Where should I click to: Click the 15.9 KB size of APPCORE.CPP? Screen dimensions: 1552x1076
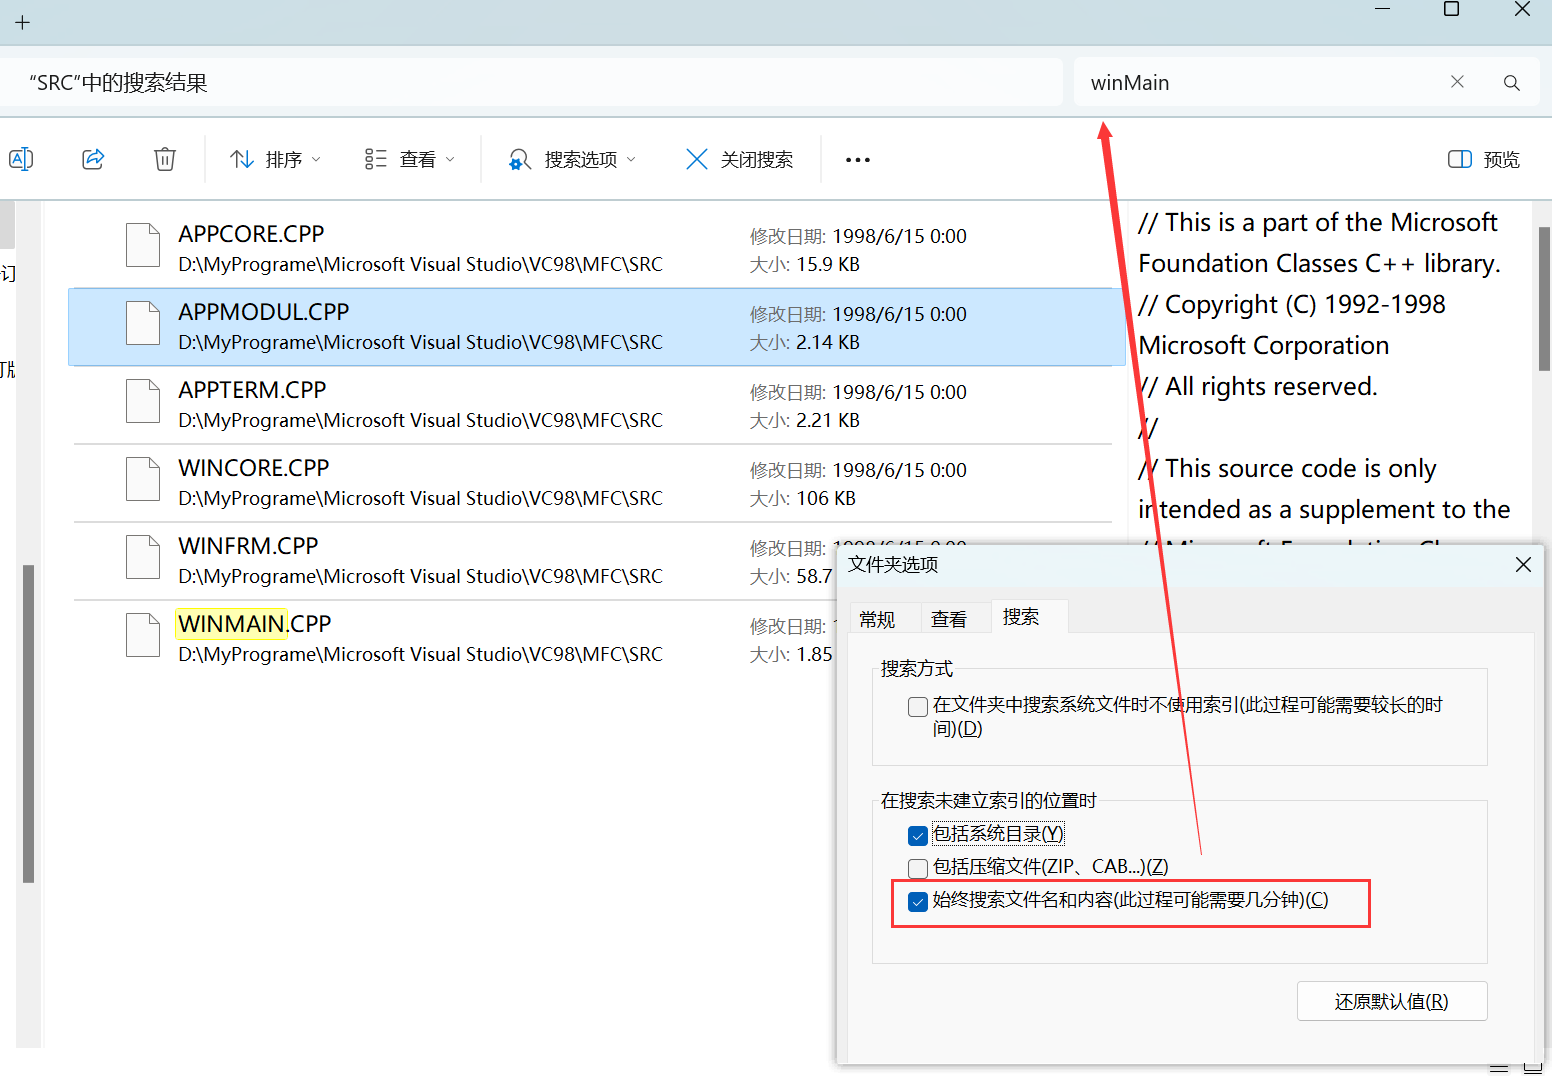point(828,264)
